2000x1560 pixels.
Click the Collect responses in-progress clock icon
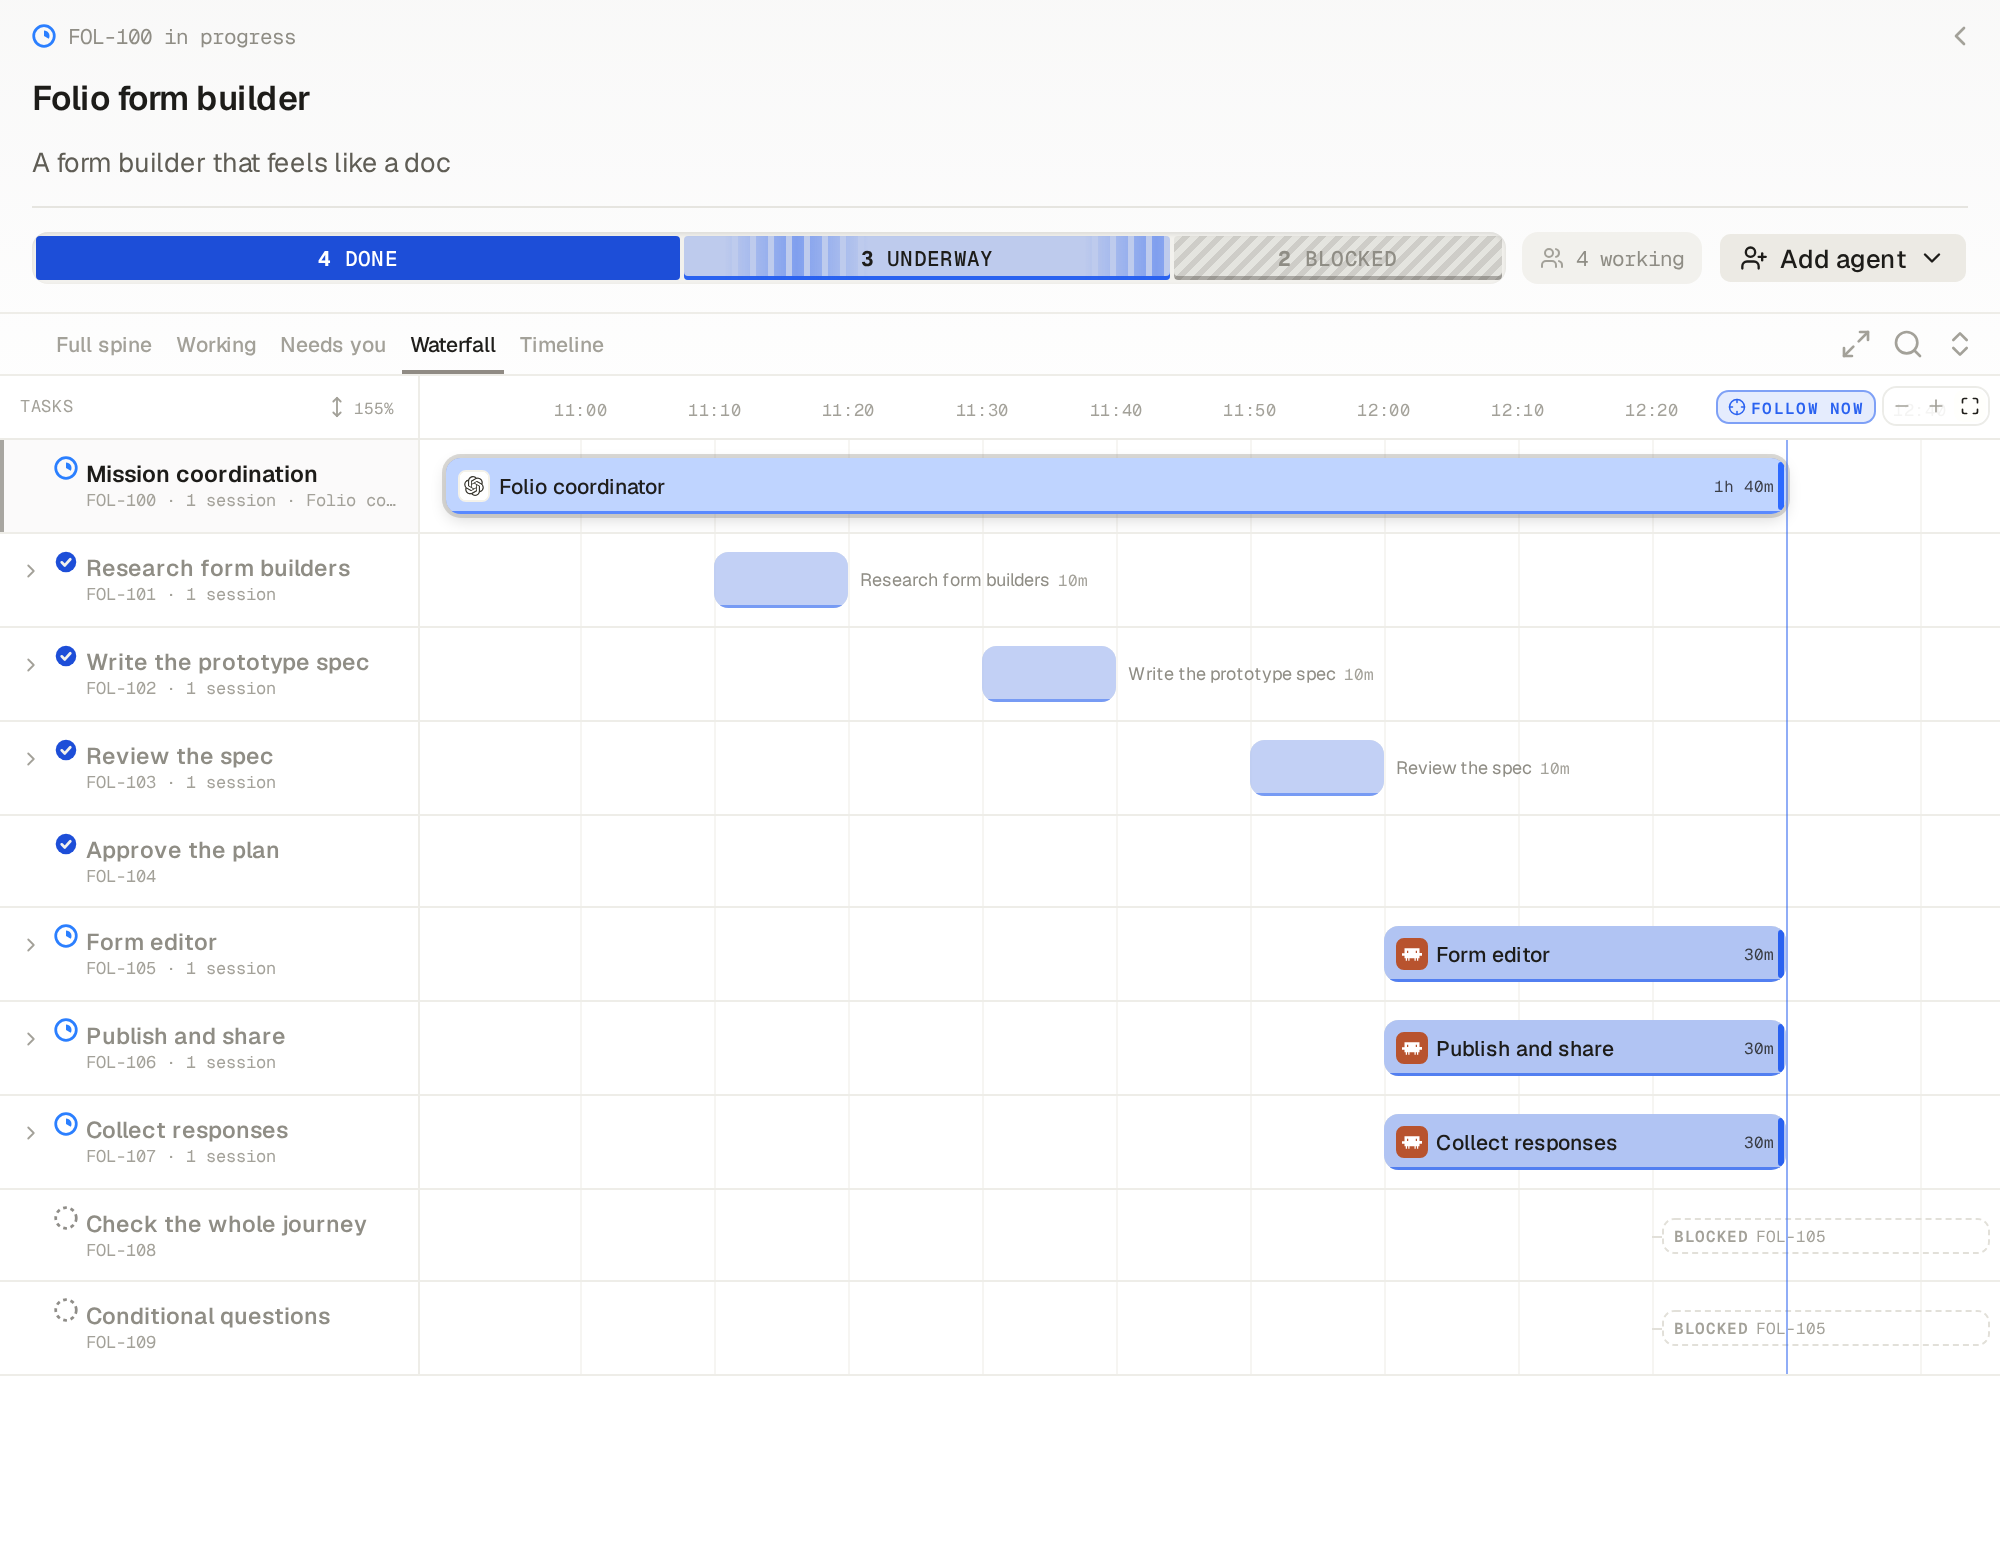(x=66, y=1124)
